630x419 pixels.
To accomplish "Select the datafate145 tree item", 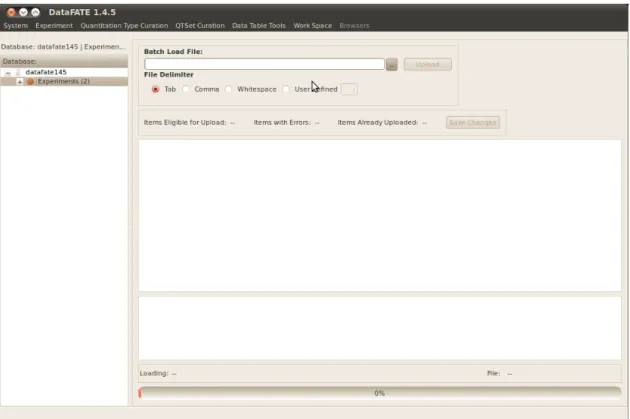I will tap(46, 72).
